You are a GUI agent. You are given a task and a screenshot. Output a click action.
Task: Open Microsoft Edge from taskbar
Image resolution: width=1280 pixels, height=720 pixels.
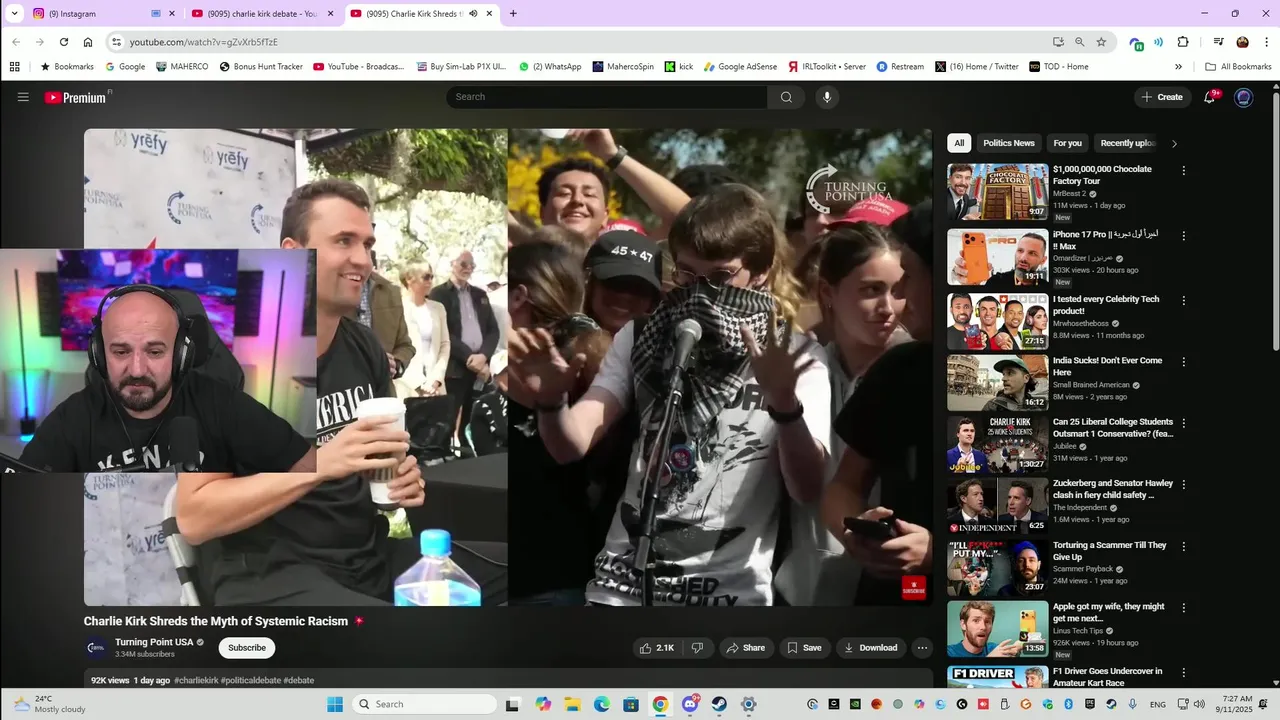pyautogui.click(x=602, y=704)
